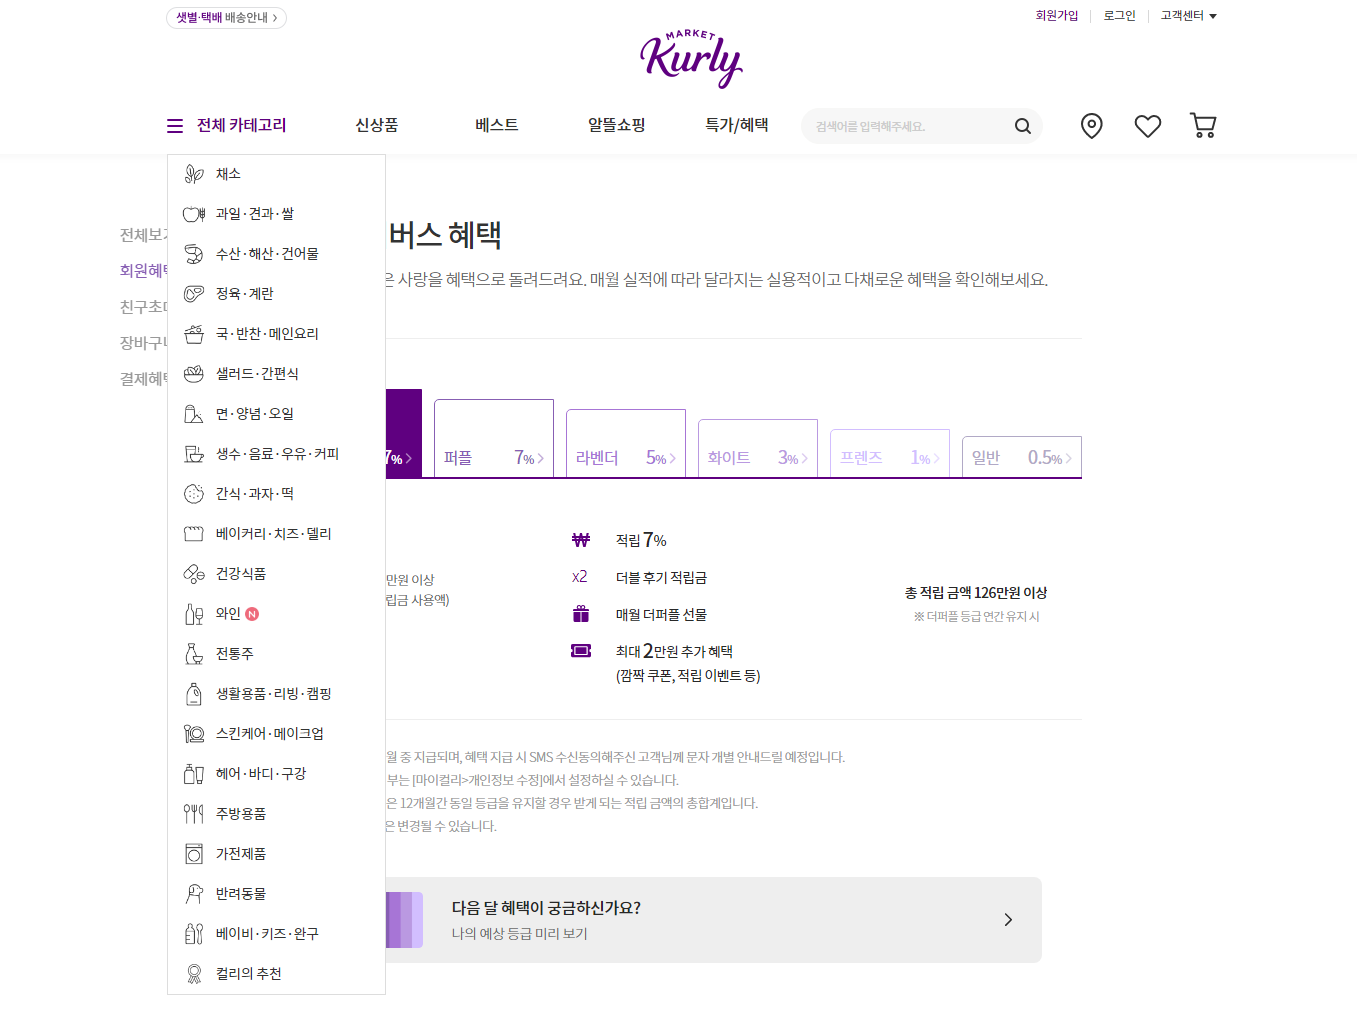The height and width of the screenshot is (1029, 1357).
Task: Click the 스킨케어·메이크업 mirror icon
Action: 194,734
